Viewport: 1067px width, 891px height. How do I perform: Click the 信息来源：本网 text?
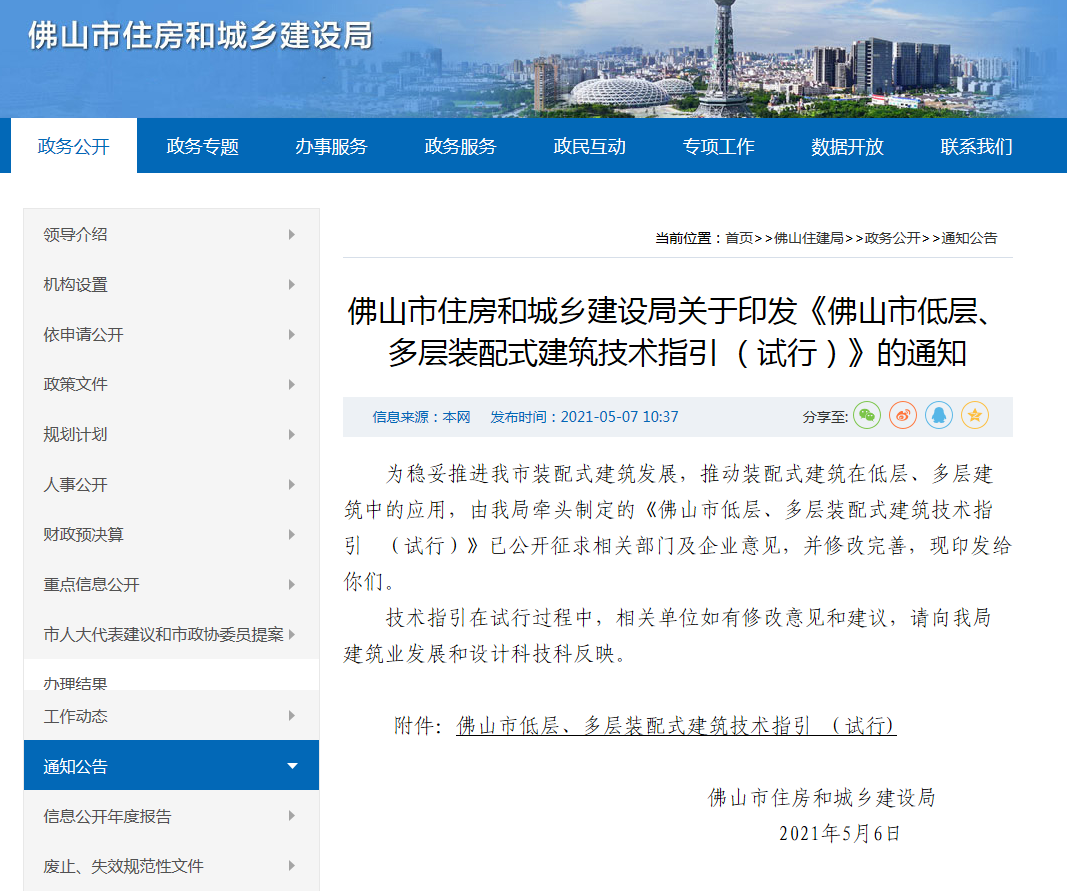pos(421,417)
